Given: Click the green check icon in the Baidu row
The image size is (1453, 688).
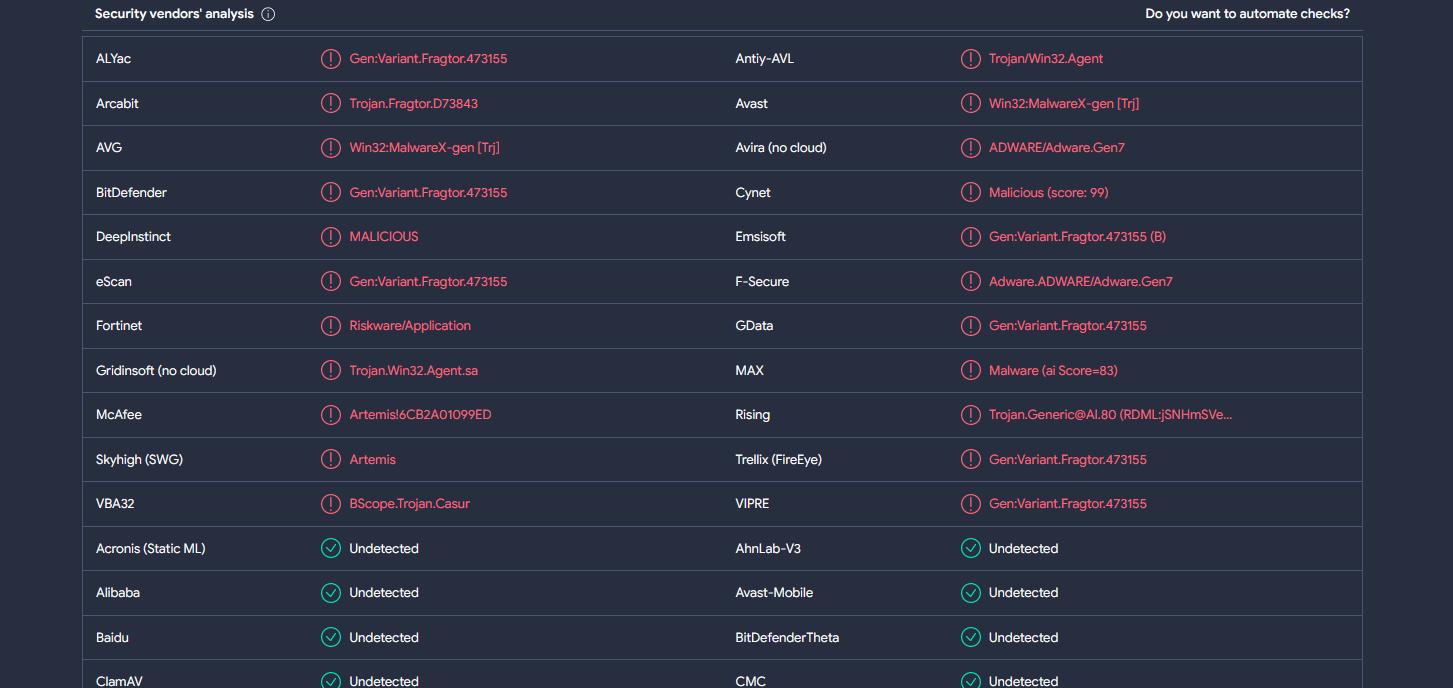Looking at the screenshot, I should coord(330,637).
